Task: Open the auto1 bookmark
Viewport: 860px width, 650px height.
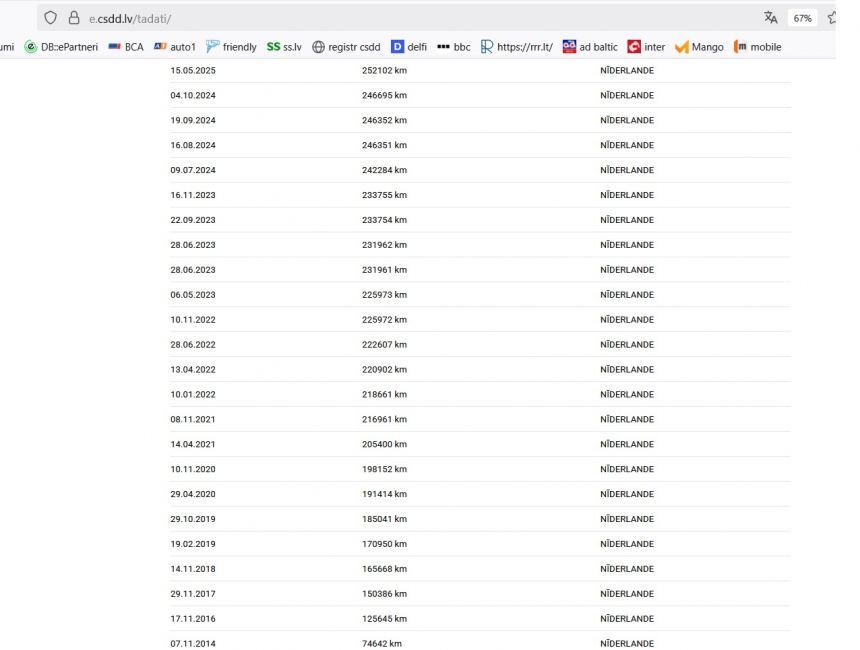Action: point(174,47)
